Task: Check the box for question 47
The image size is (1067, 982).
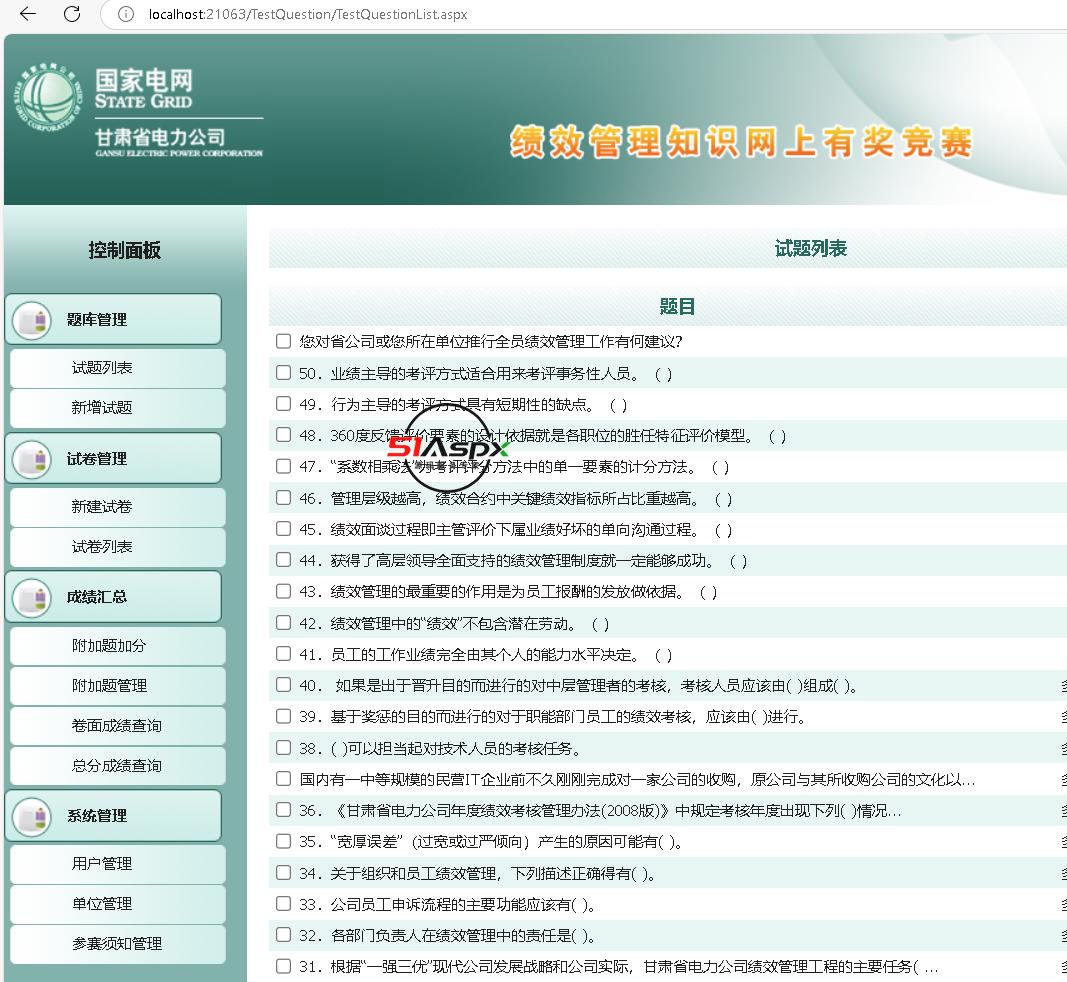Action: click(283, 466)
